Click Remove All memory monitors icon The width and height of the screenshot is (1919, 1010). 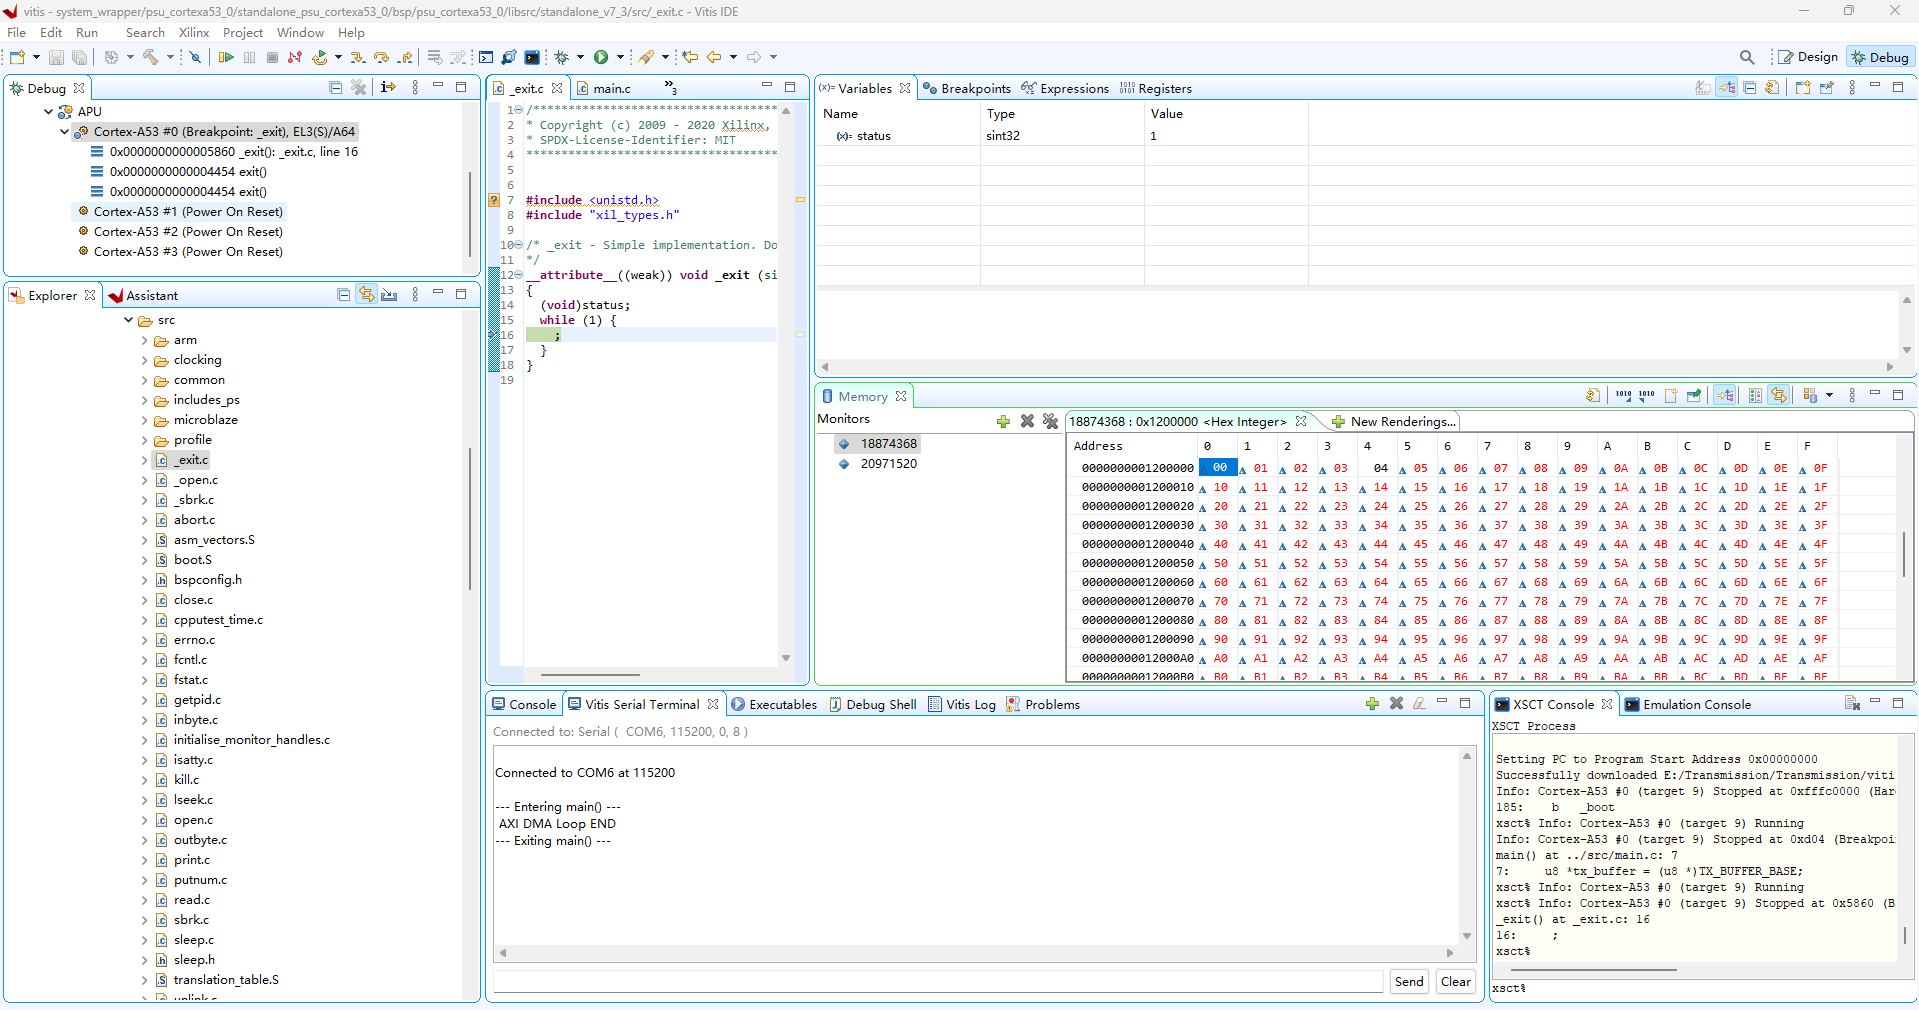click(1050, 421)
